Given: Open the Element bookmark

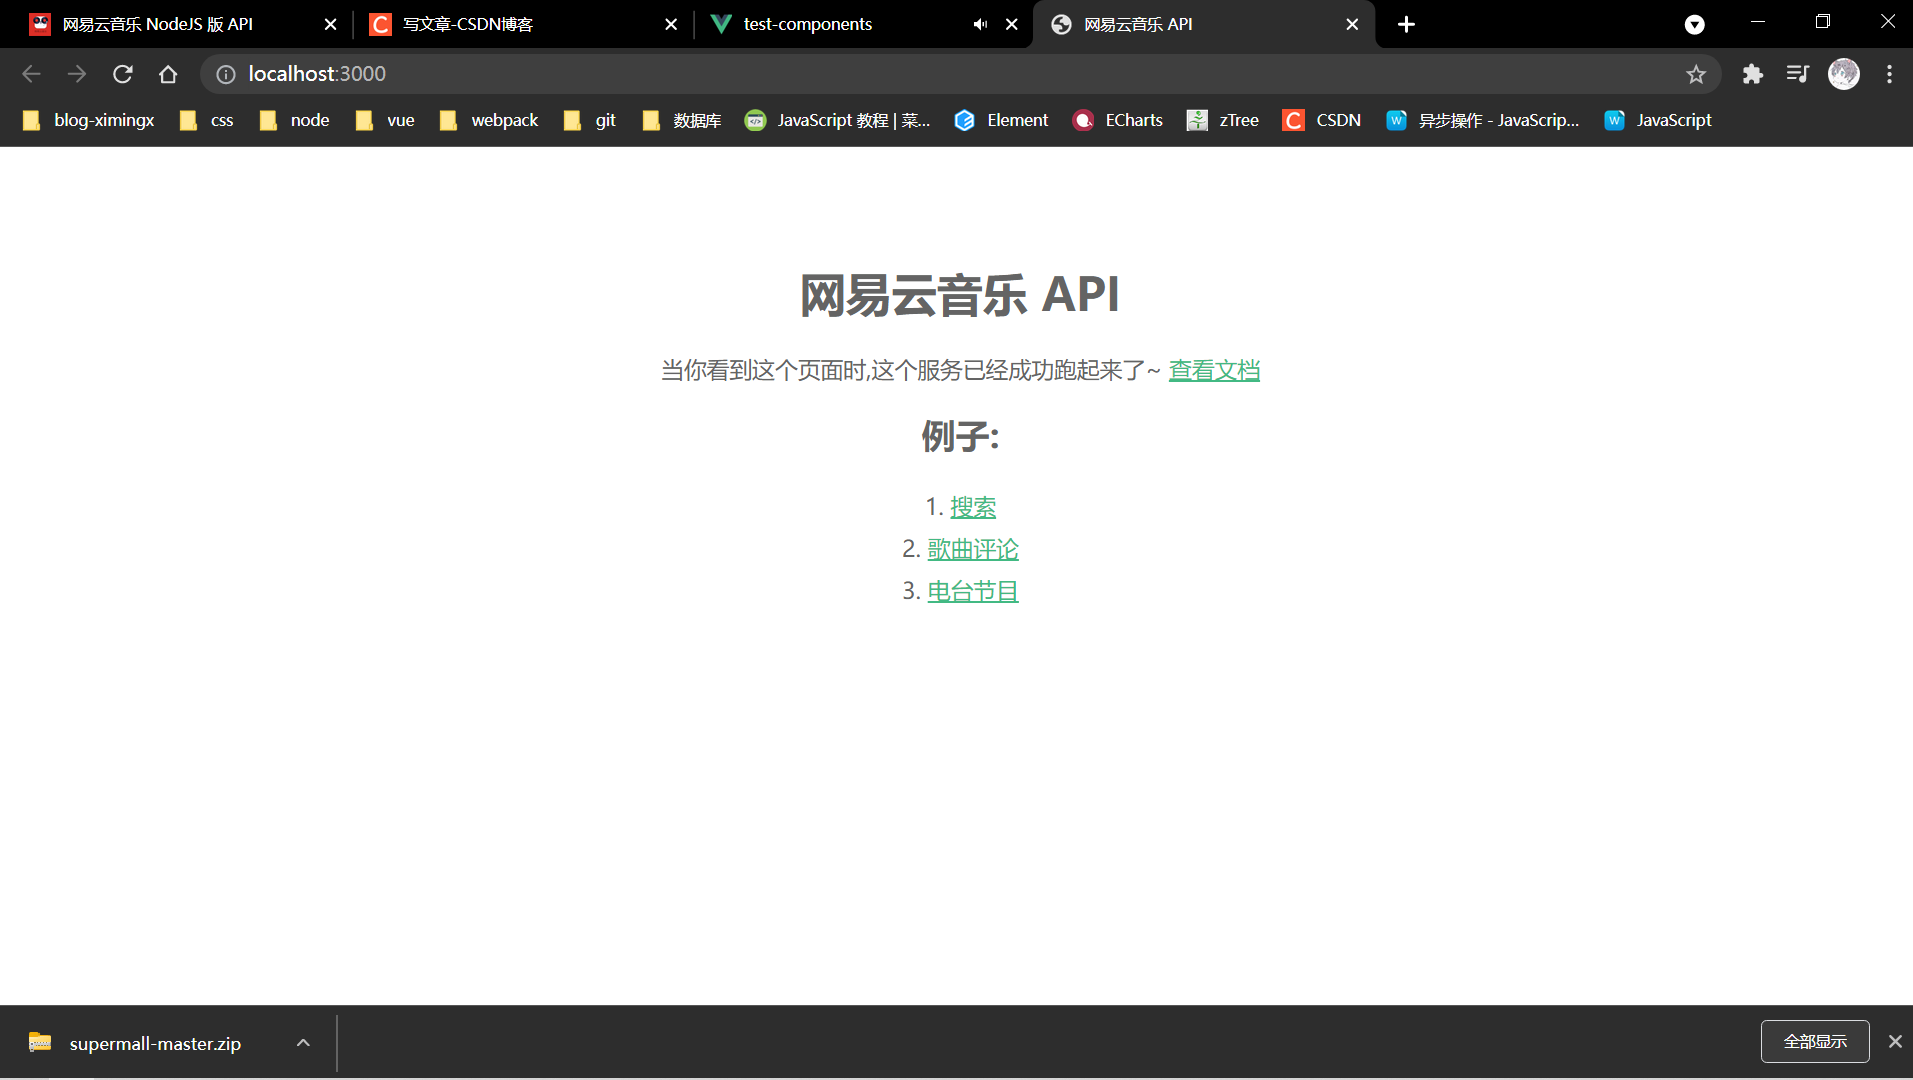Looking at the screenshot, I should click(1001, 120).
